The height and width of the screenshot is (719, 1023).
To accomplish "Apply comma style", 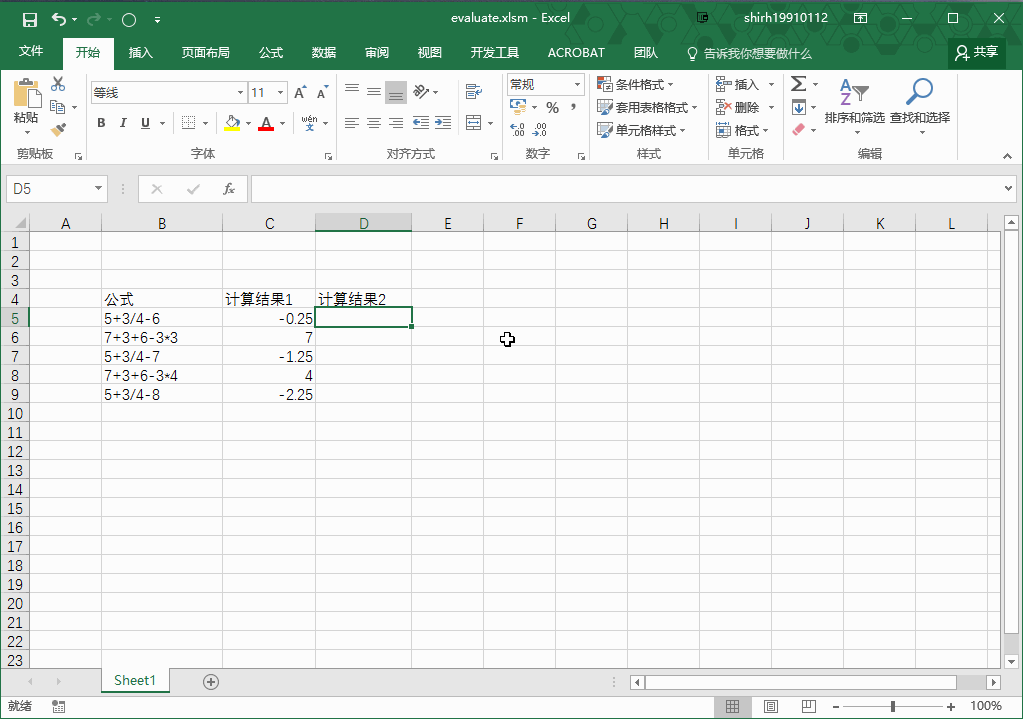I will pos(573,108).
